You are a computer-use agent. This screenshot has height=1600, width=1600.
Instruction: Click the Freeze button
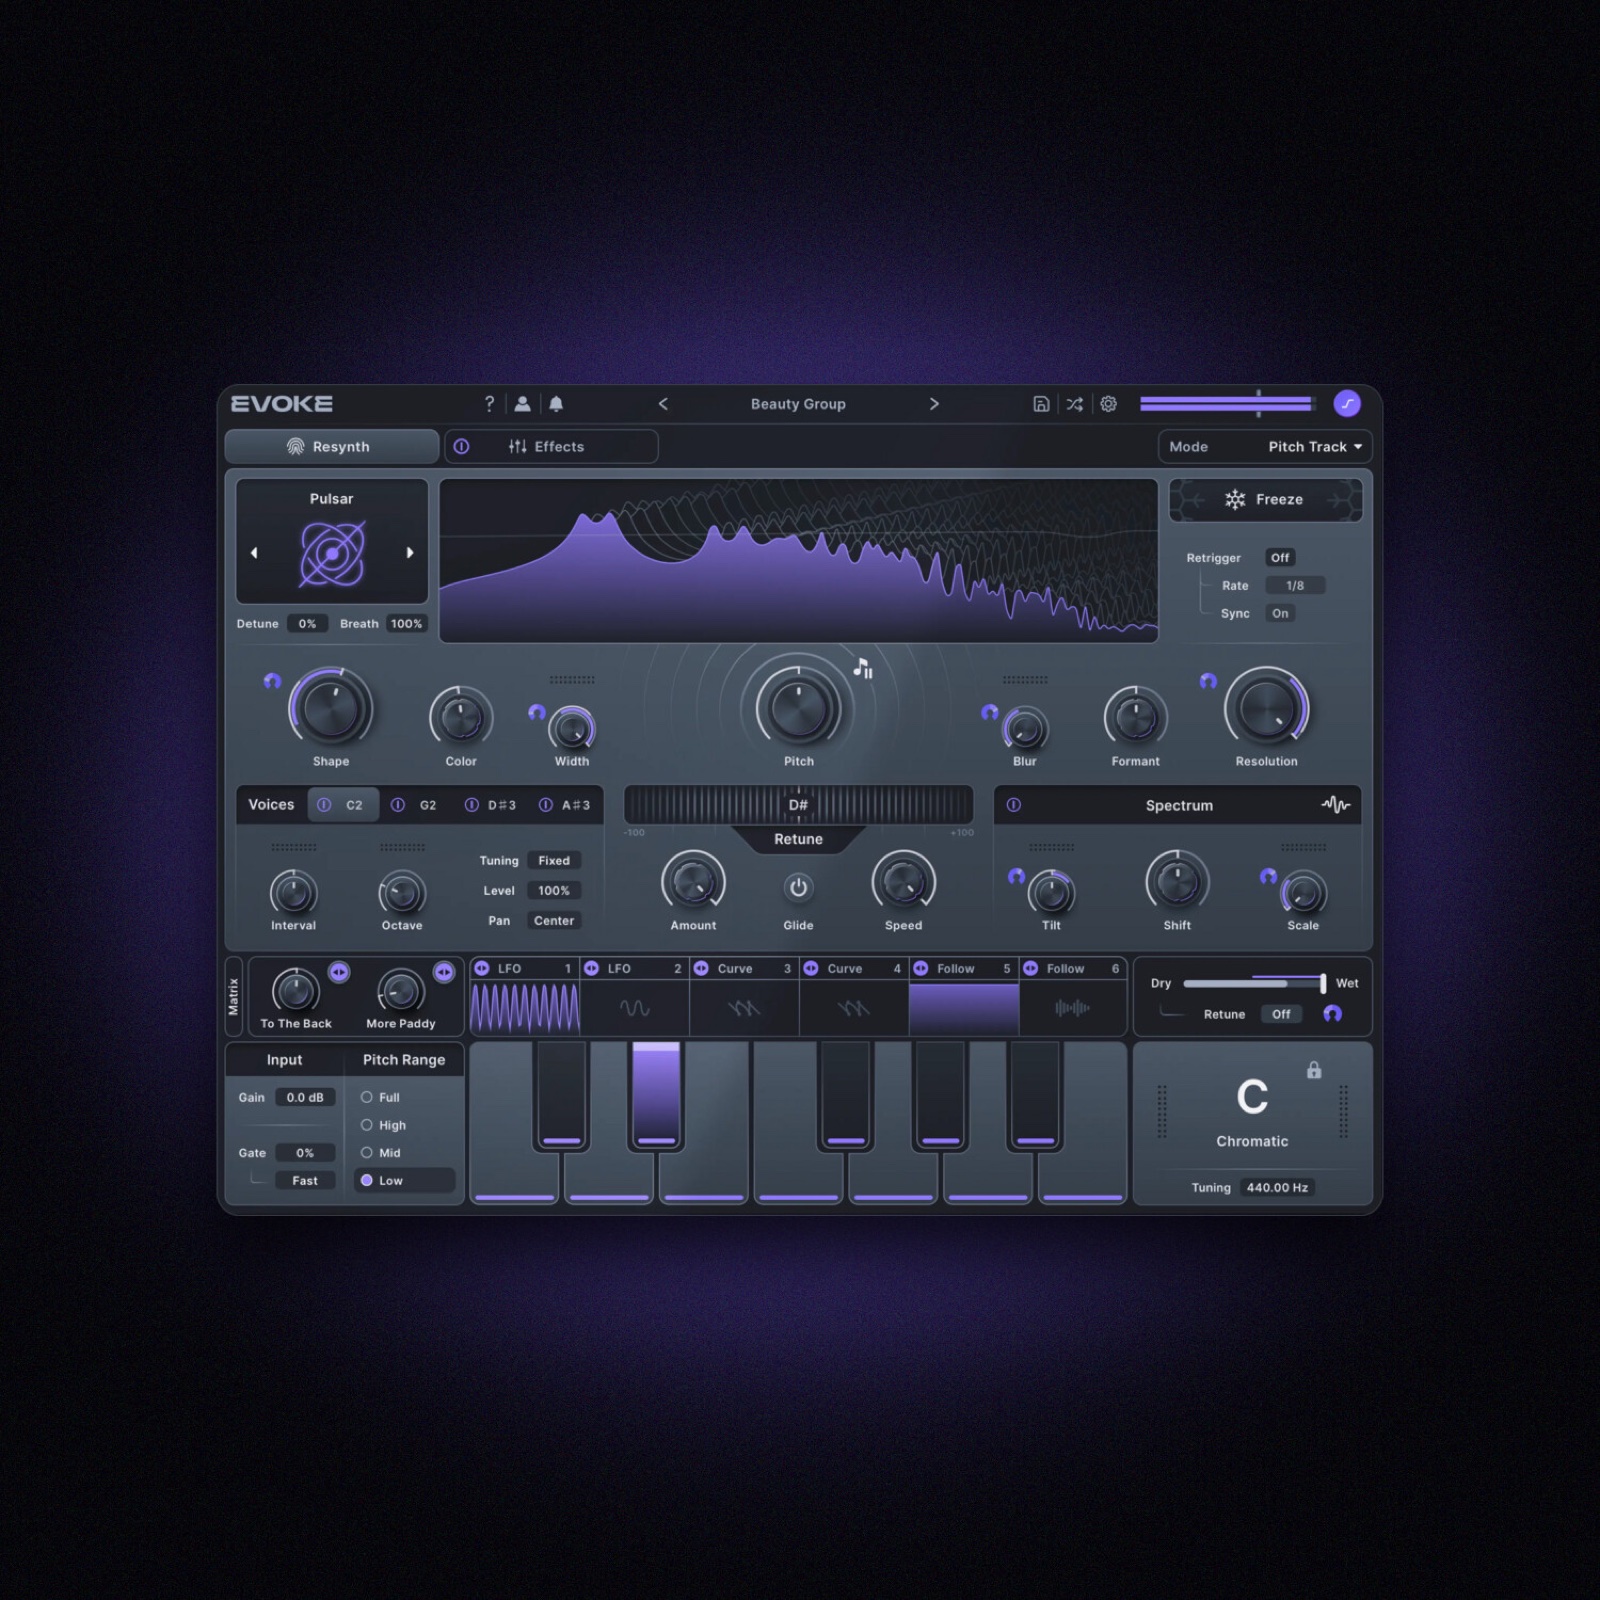1265,500
